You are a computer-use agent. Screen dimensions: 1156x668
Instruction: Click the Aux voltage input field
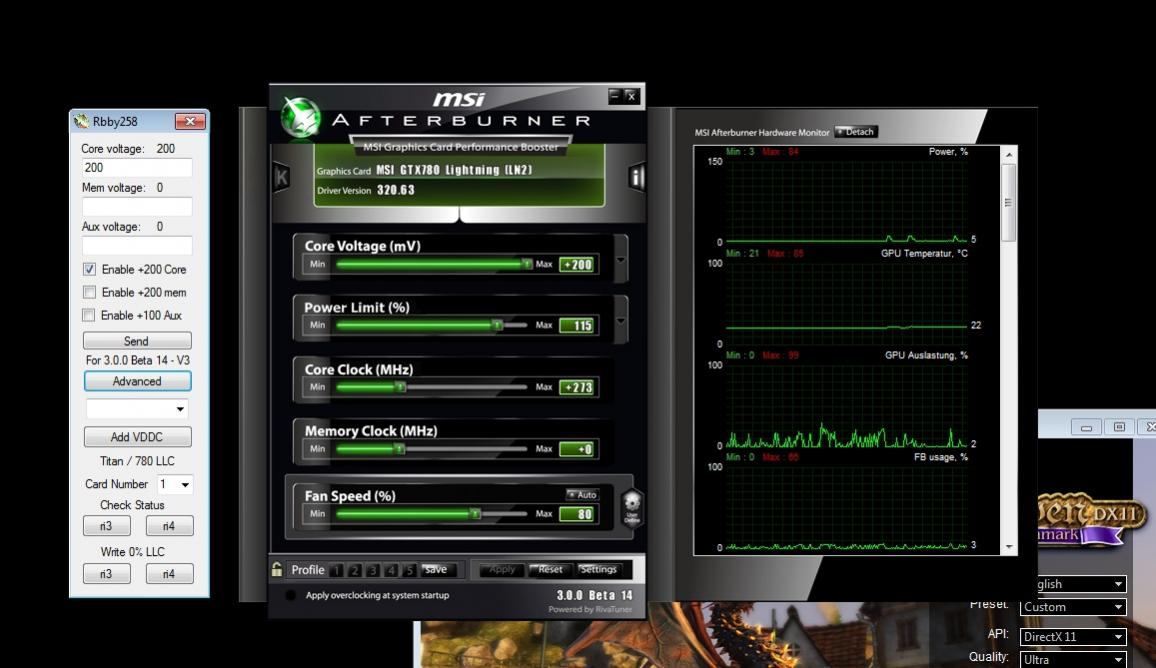pos(137,246)
